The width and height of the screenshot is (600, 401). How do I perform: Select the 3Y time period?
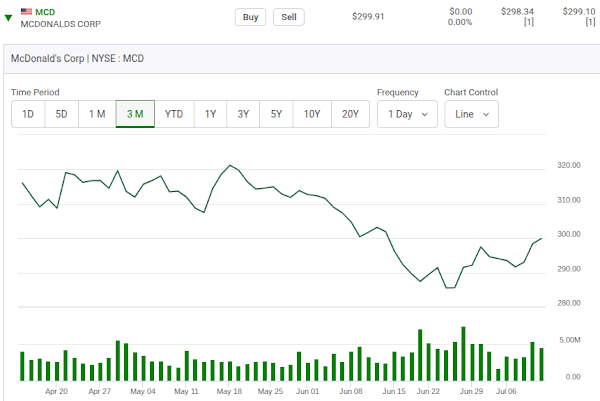point(243,114)
